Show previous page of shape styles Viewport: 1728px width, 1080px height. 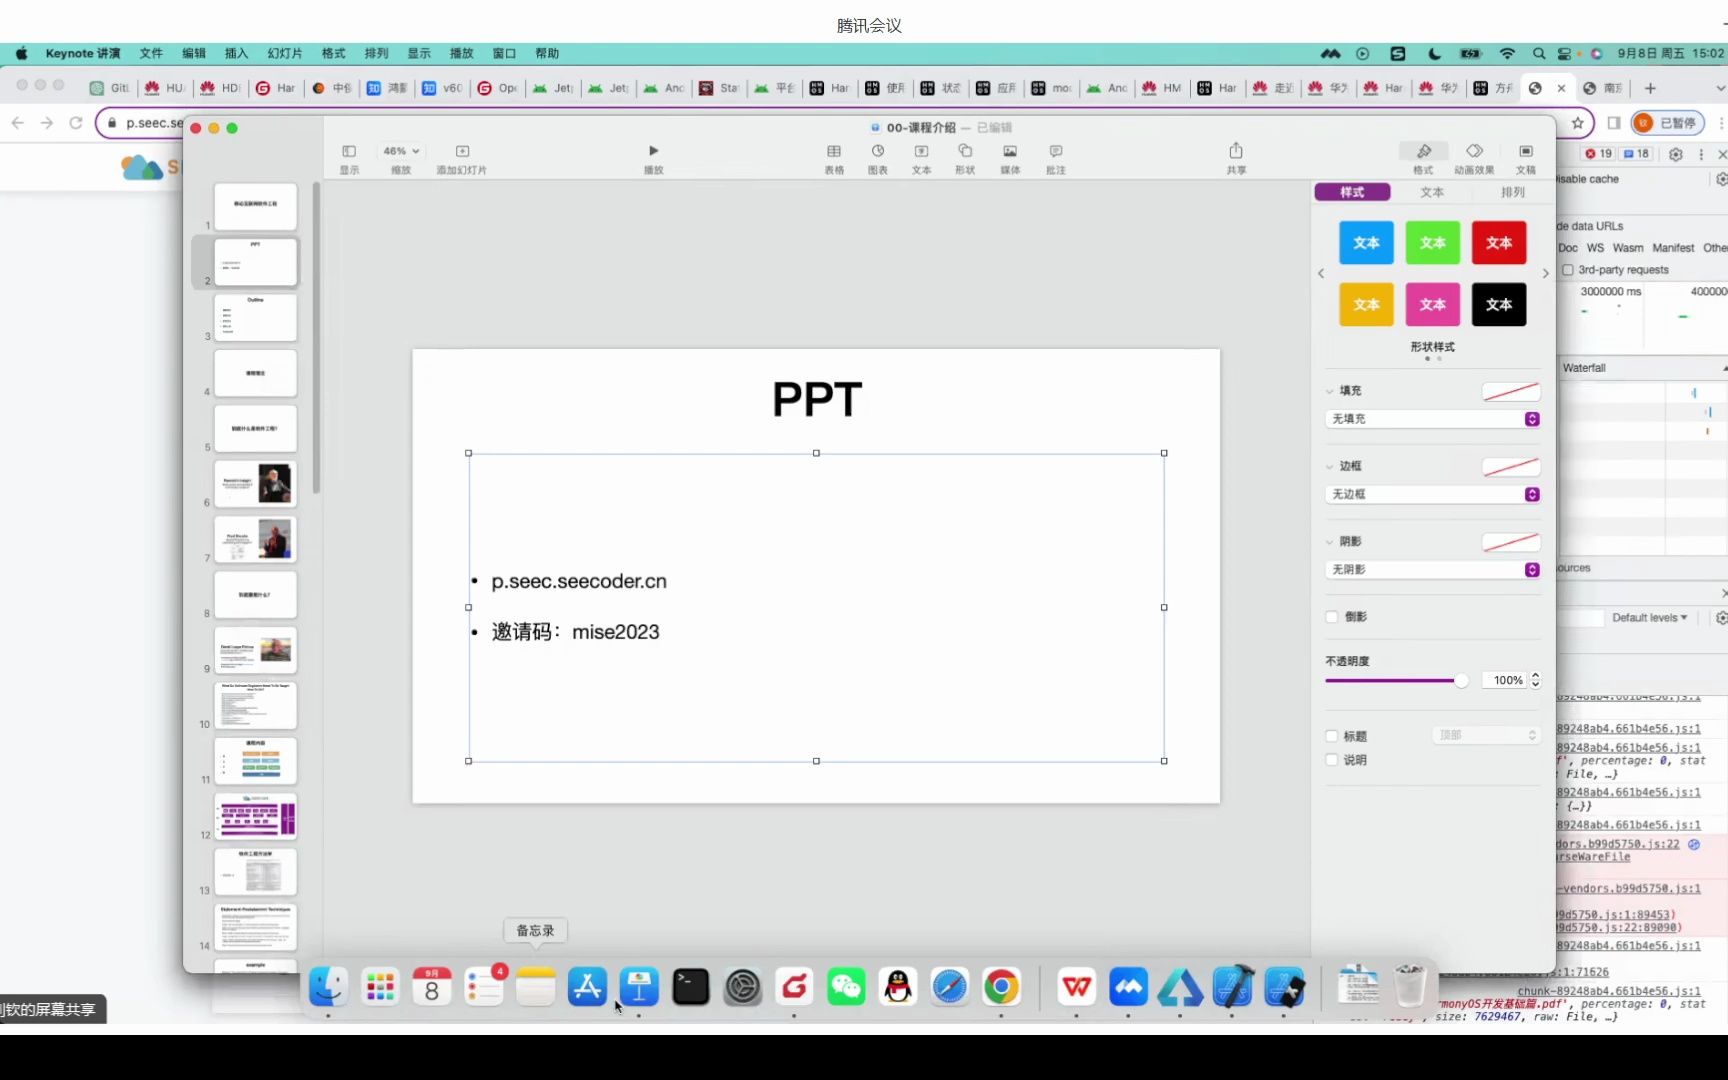1321,273
